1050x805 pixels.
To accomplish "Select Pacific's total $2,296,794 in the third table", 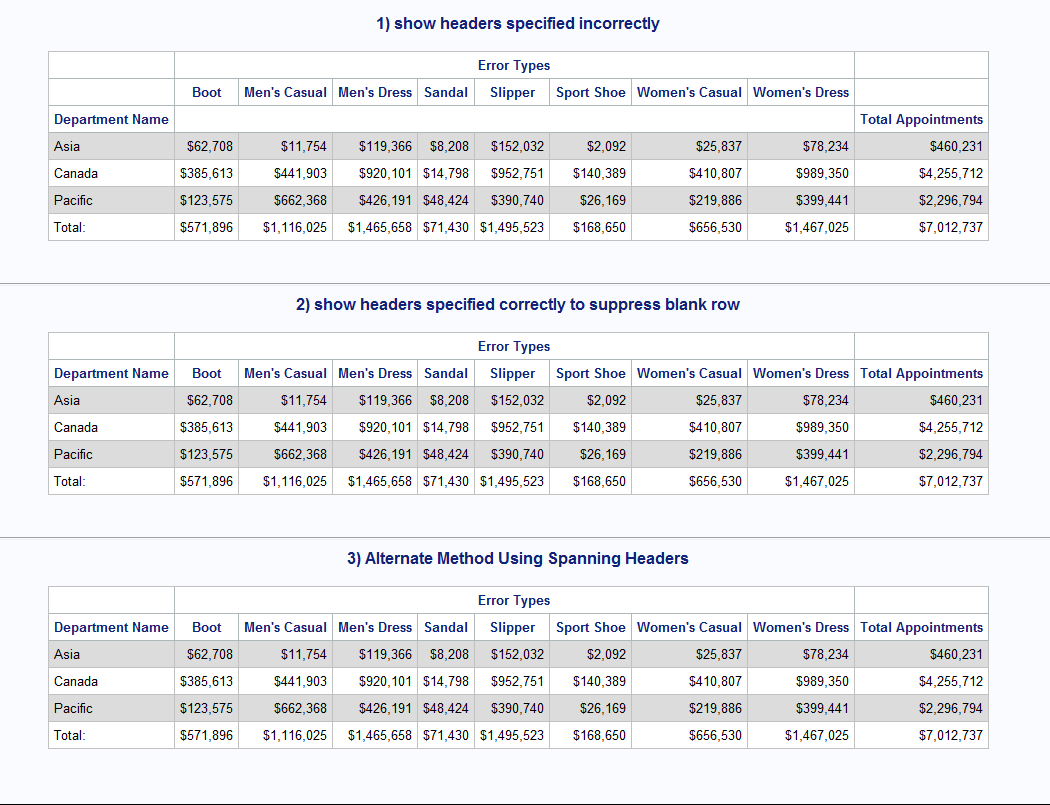I will pyautogui.click(x=950, y=708).
